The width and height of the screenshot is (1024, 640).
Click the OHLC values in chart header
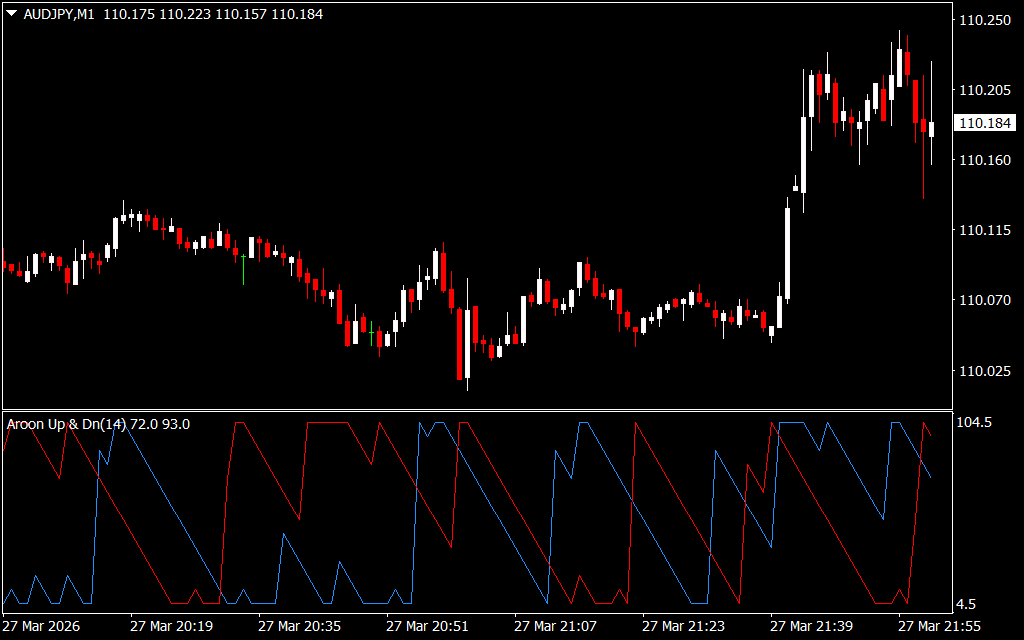tap(213, 15)
